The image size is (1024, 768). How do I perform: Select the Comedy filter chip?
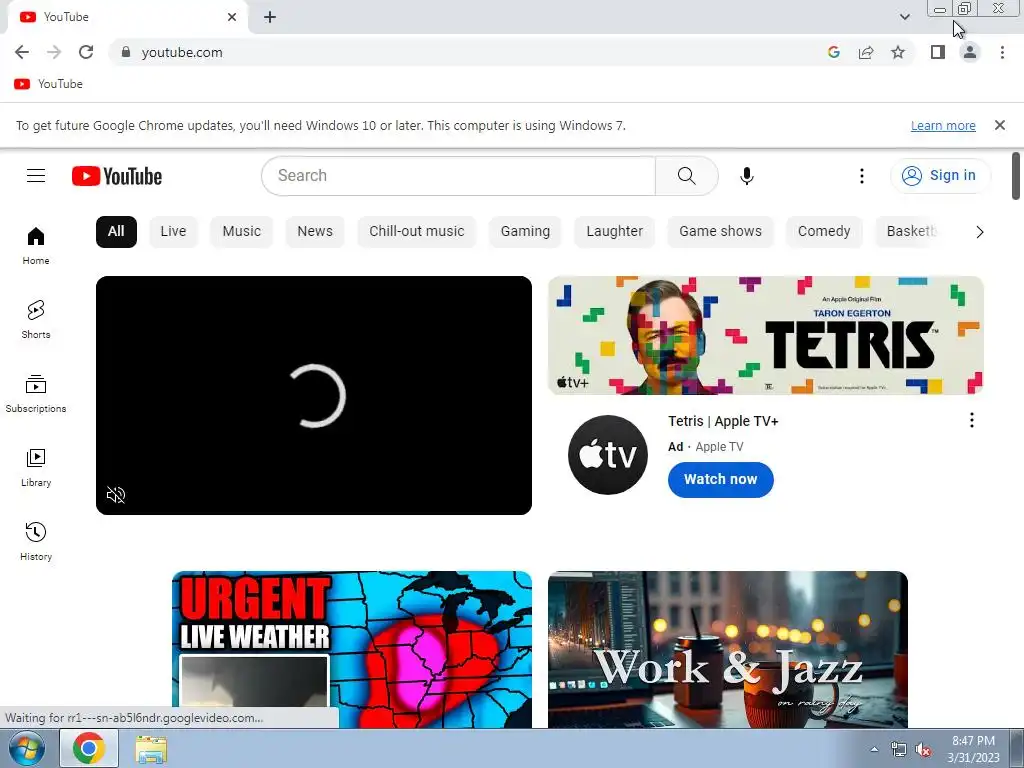click(824, 231)
